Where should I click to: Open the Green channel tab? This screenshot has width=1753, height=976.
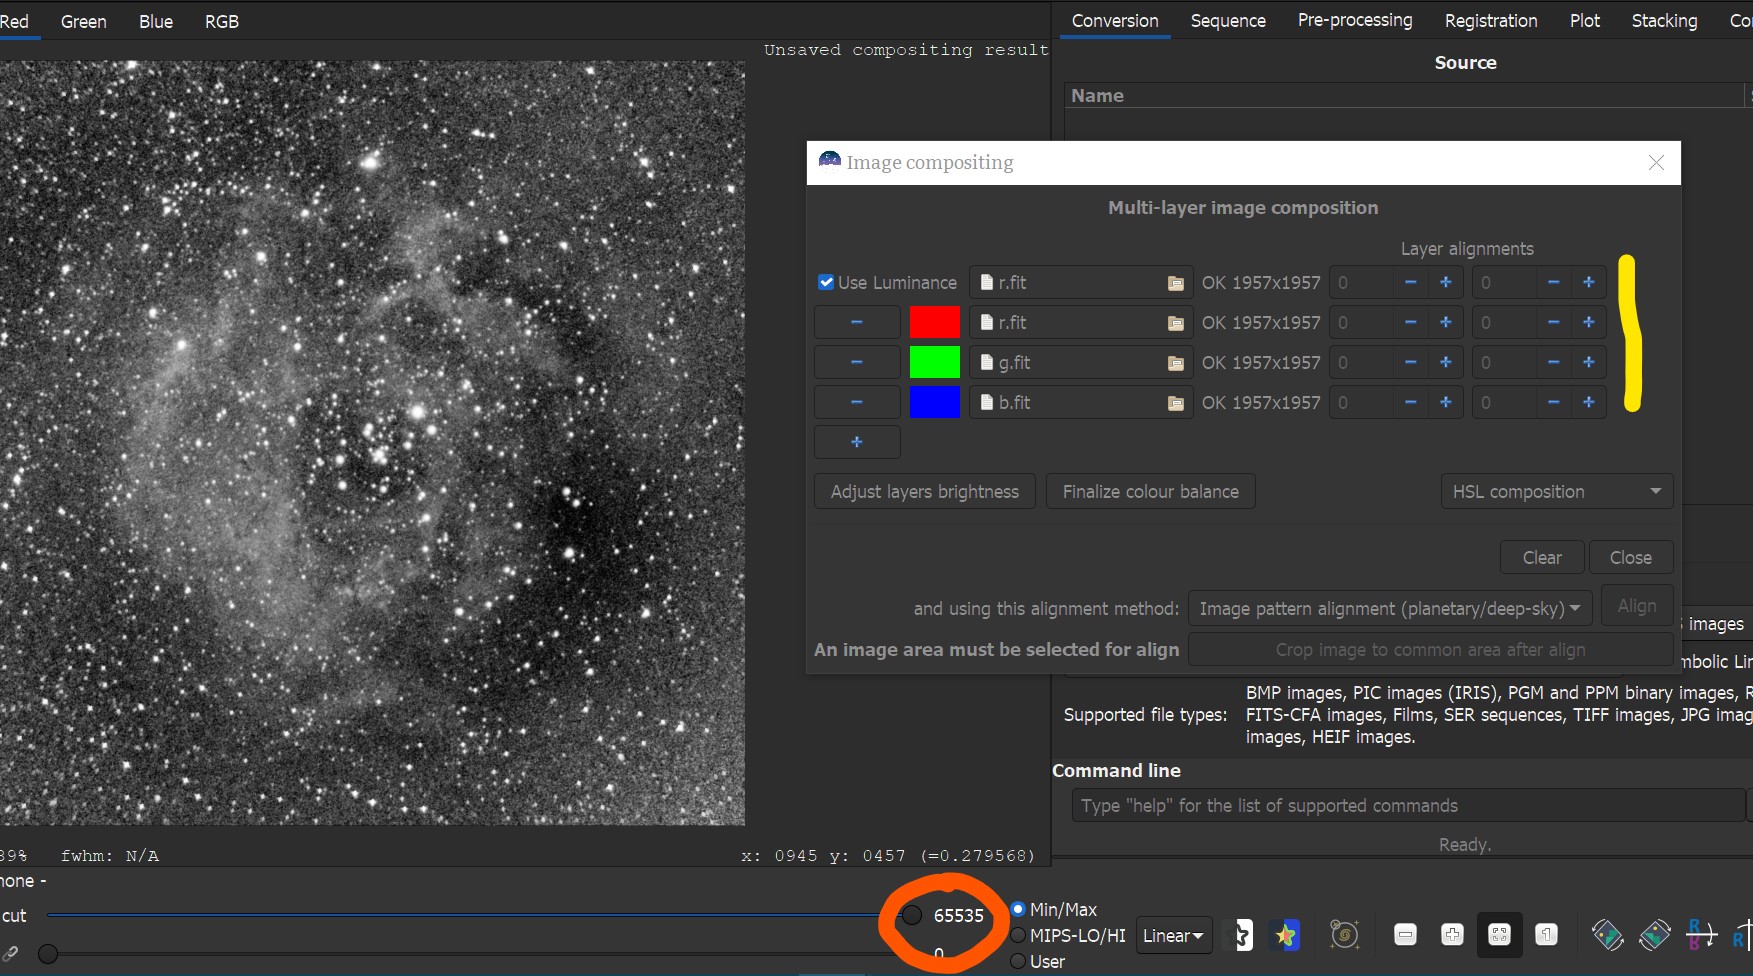83,21
